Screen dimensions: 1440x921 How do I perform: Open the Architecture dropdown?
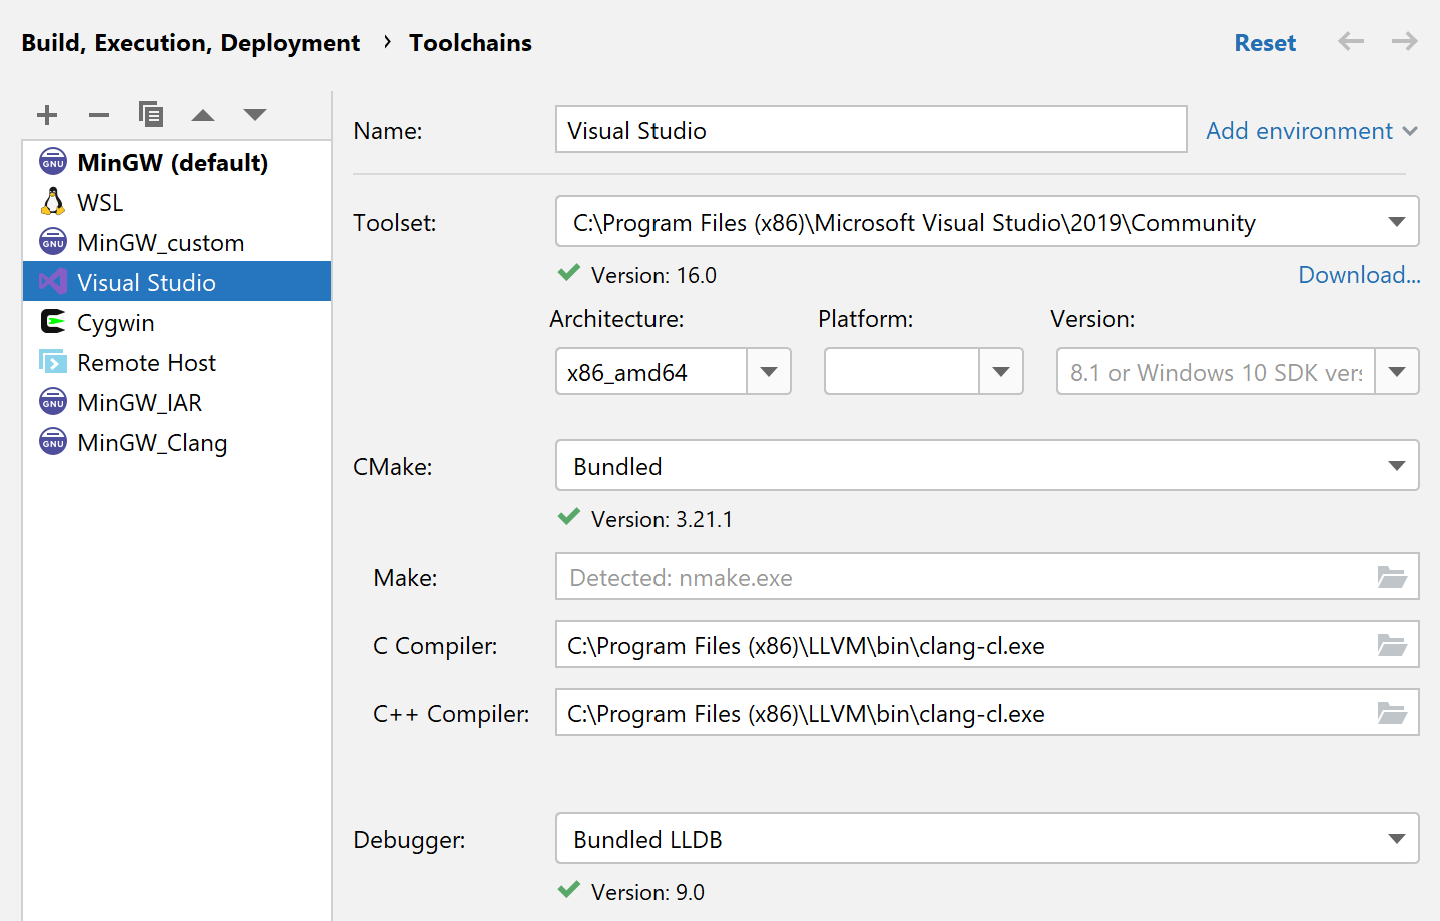pos(768,371)
